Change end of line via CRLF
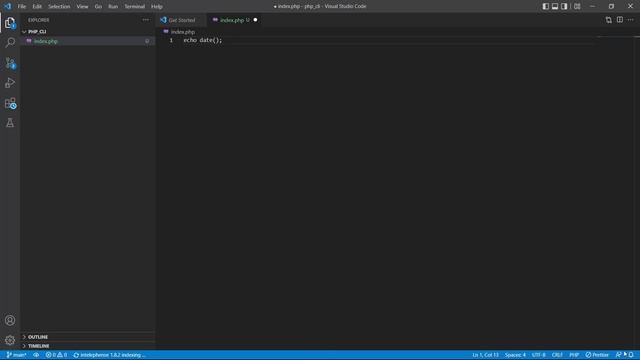This screenshot has width=640, height=360. (557, 355)
